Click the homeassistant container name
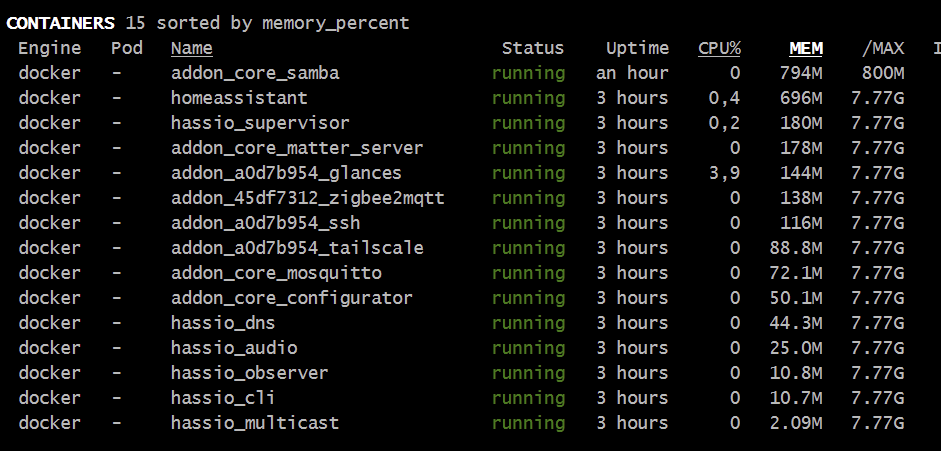 [x=239, y=98]
